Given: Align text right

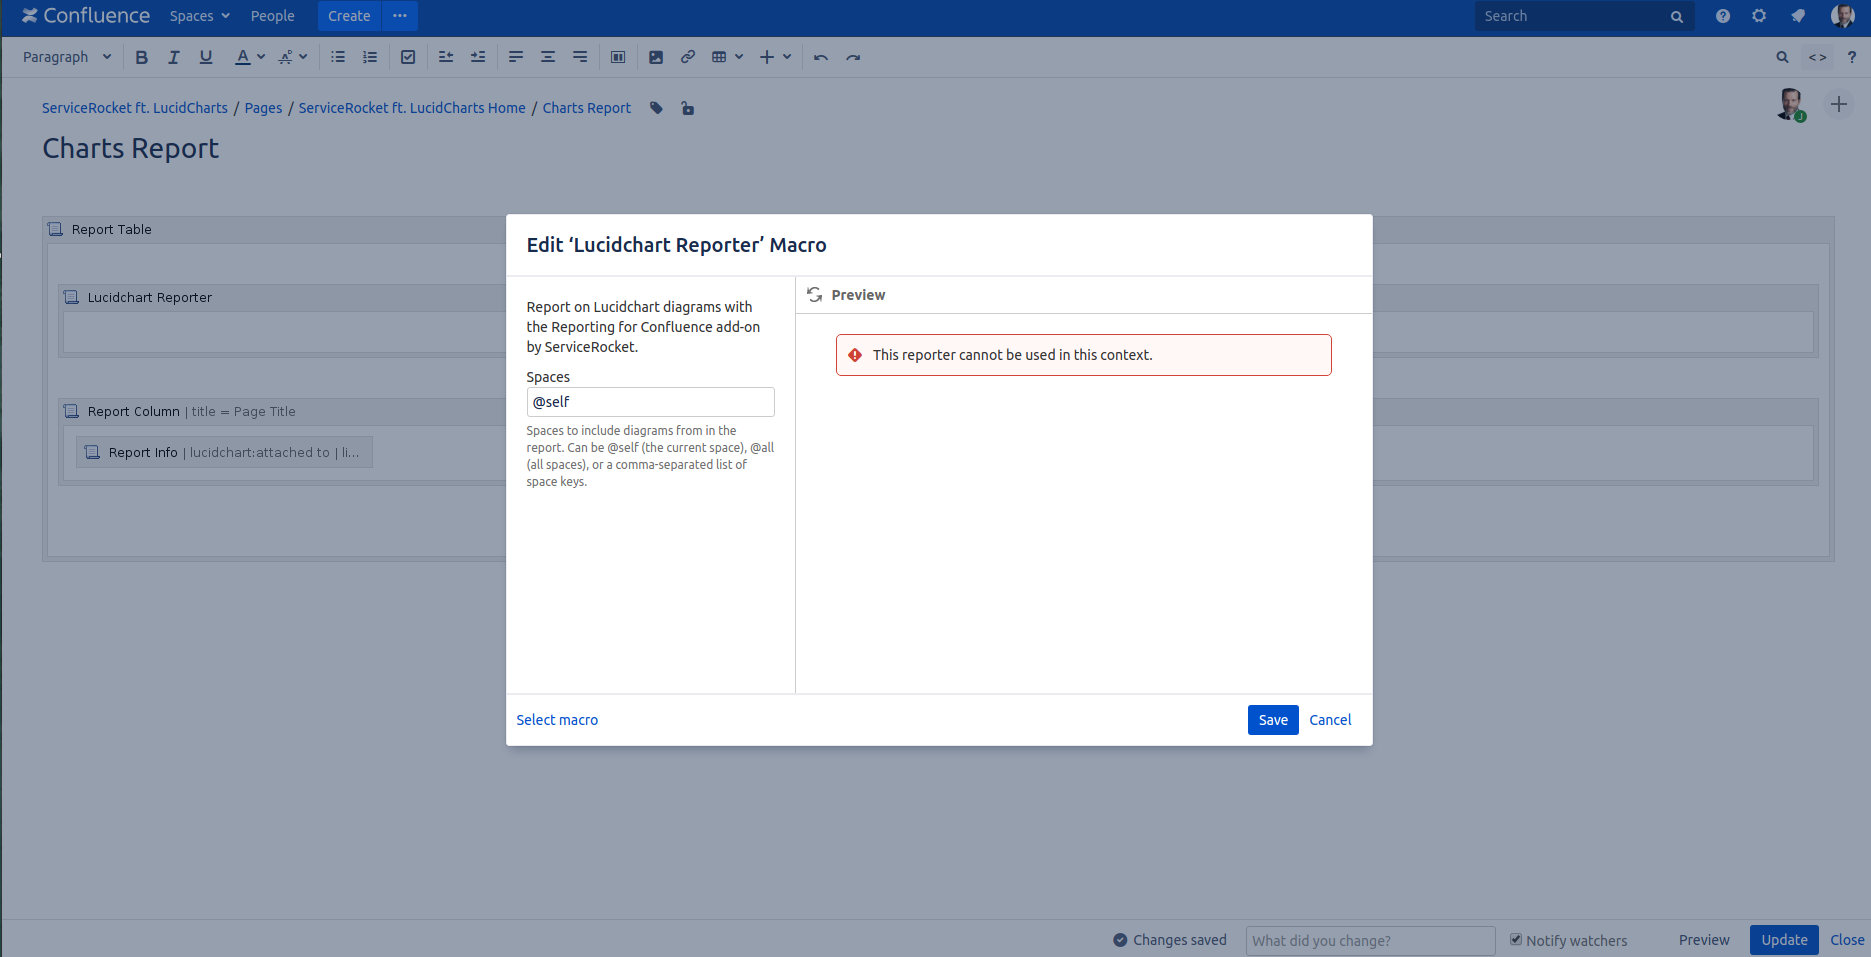Looking at the screenshot, I should pos(580,57).
